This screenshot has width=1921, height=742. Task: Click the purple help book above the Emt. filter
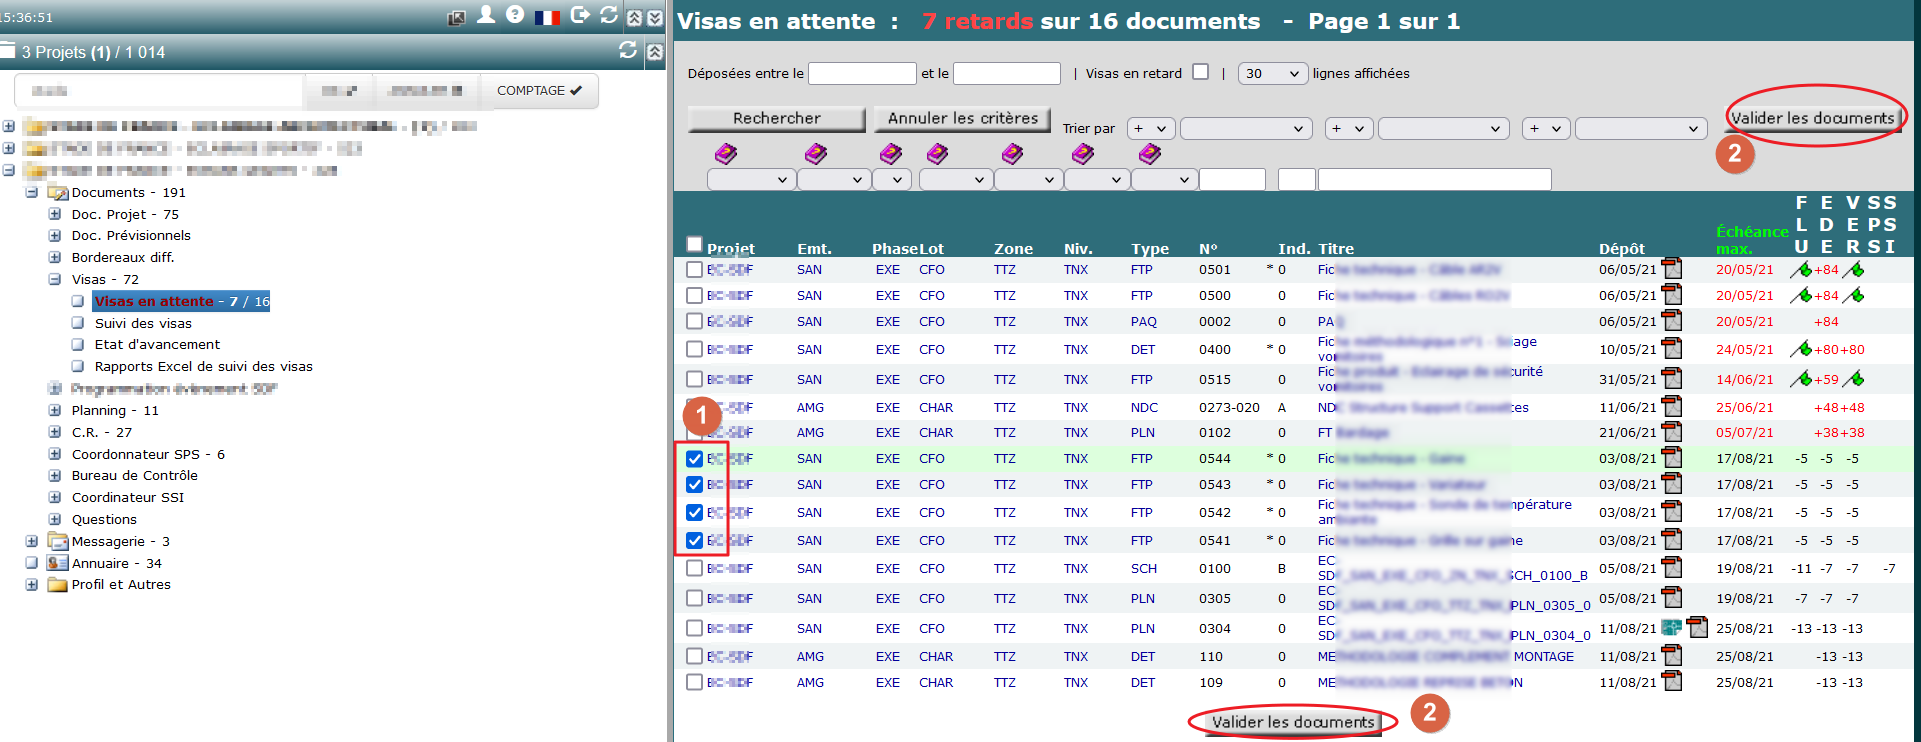pyautogui.click(x=816, y=154)
